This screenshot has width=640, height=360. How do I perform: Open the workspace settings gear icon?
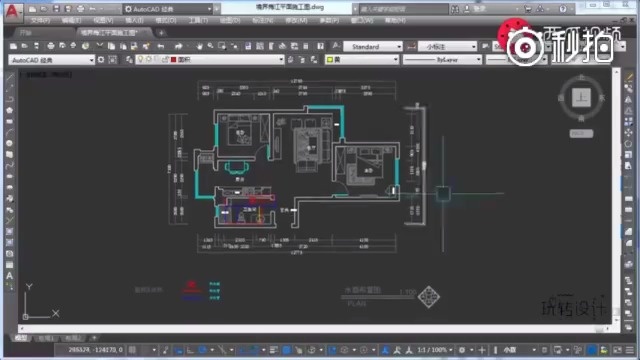pos(101,60)
